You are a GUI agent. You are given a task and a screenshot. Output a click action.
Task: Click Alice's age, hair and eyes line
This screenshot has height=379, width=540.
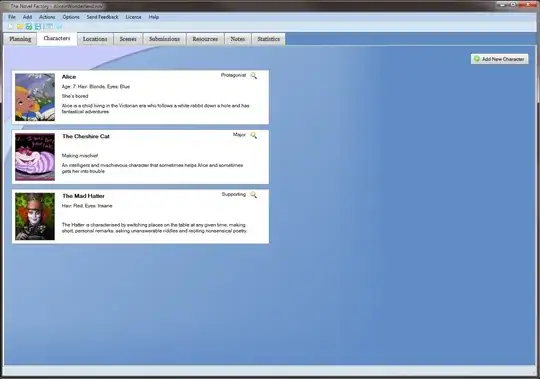coord(96,86)
